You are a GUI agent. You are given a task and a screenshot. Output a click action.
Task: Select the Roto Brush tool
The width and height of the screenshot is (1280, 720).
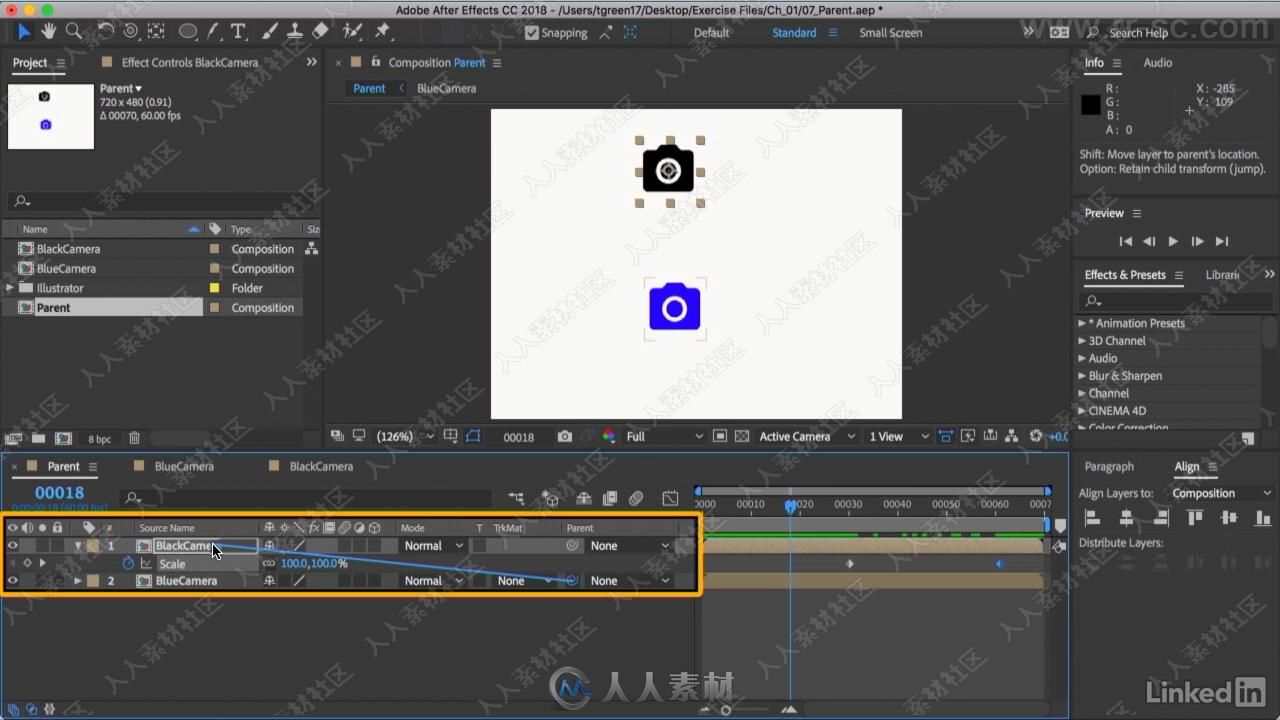tap(352, 32)
